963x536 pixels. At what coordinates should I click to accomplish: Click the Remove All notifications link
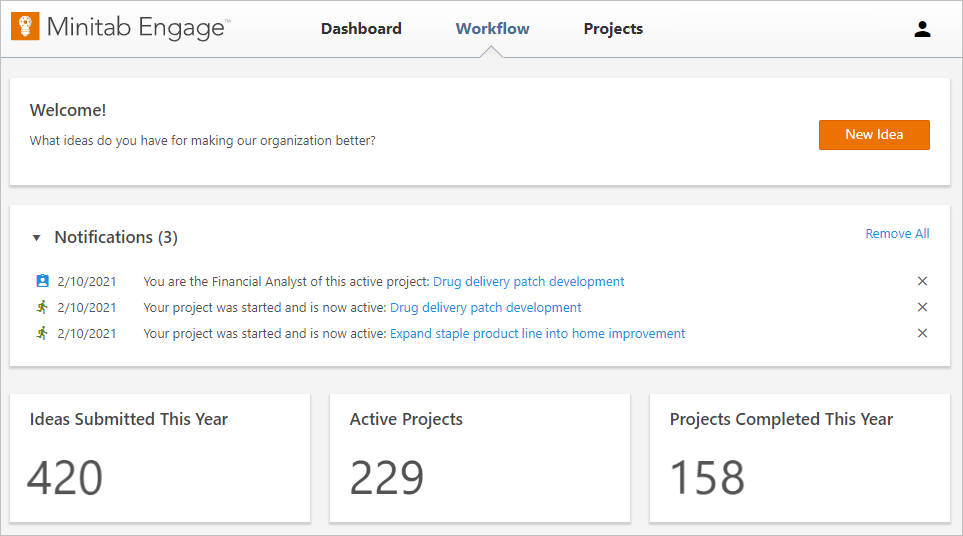click(x=897, y=234)
